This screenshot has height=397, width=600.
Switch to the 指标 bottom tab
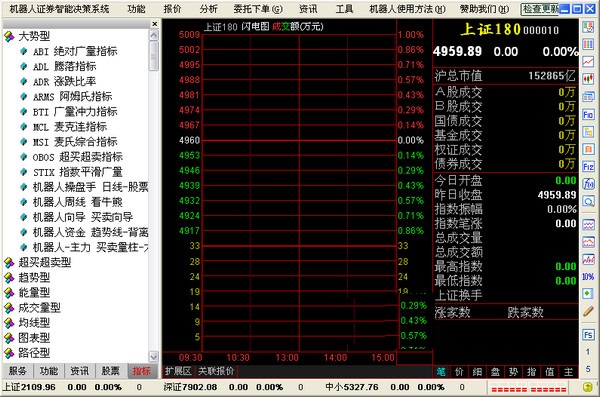(142, 371)
